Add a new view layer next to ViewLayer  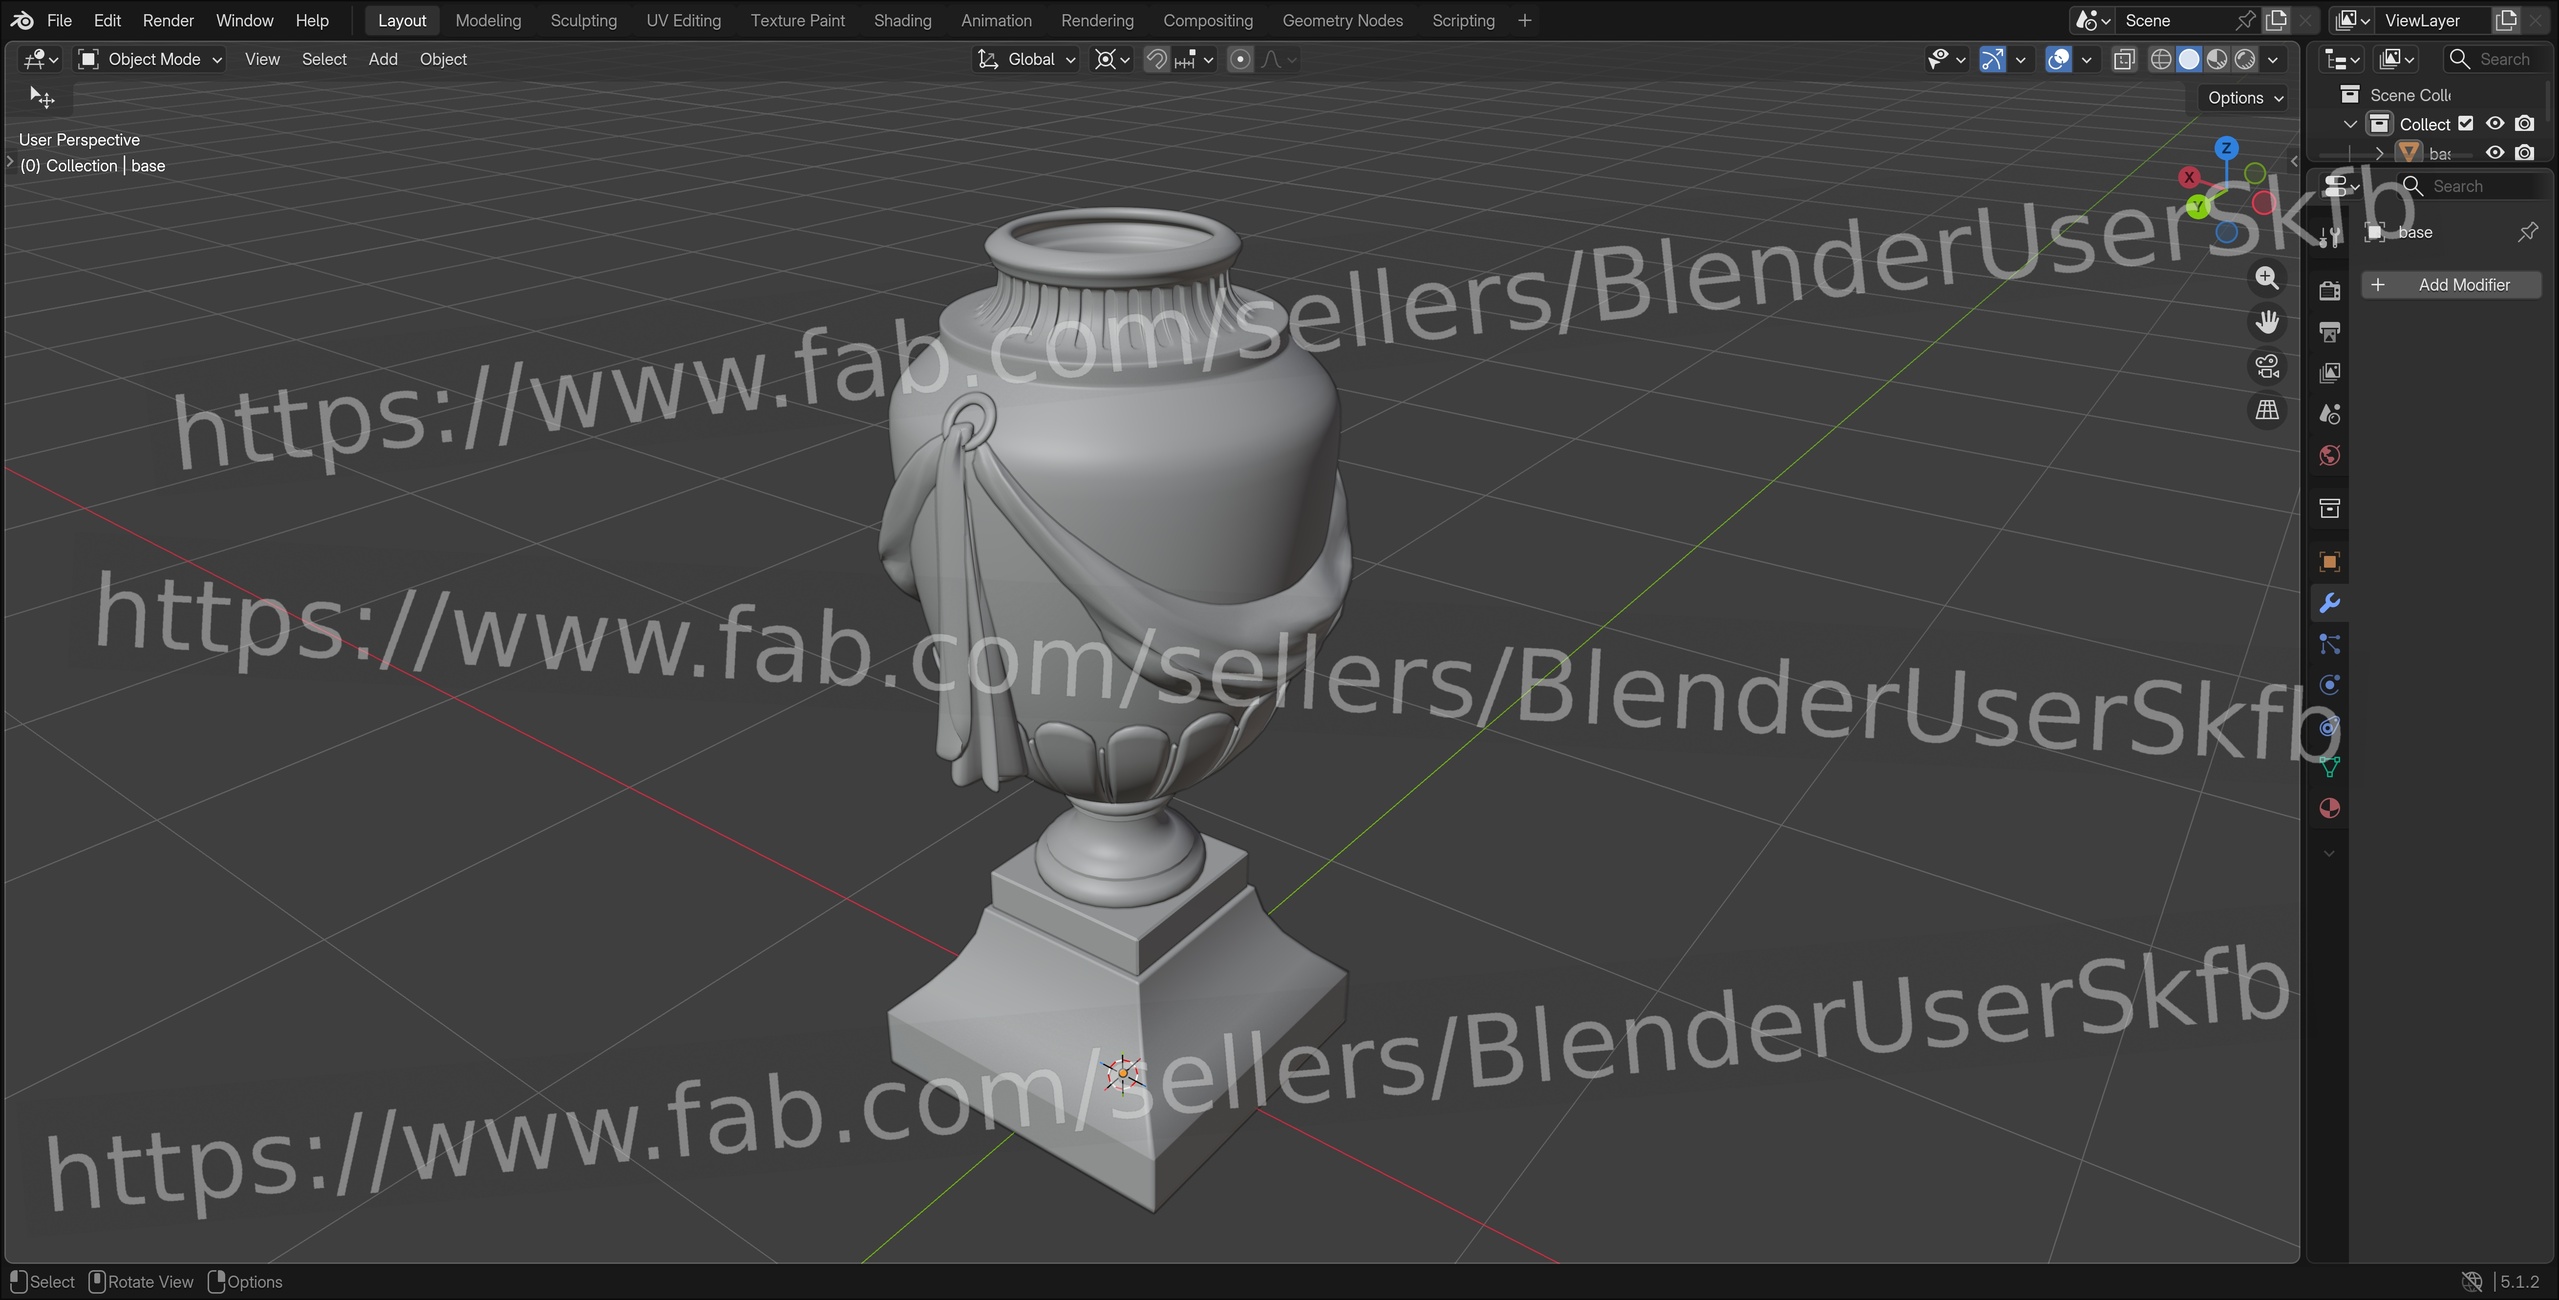(2506, 20)
